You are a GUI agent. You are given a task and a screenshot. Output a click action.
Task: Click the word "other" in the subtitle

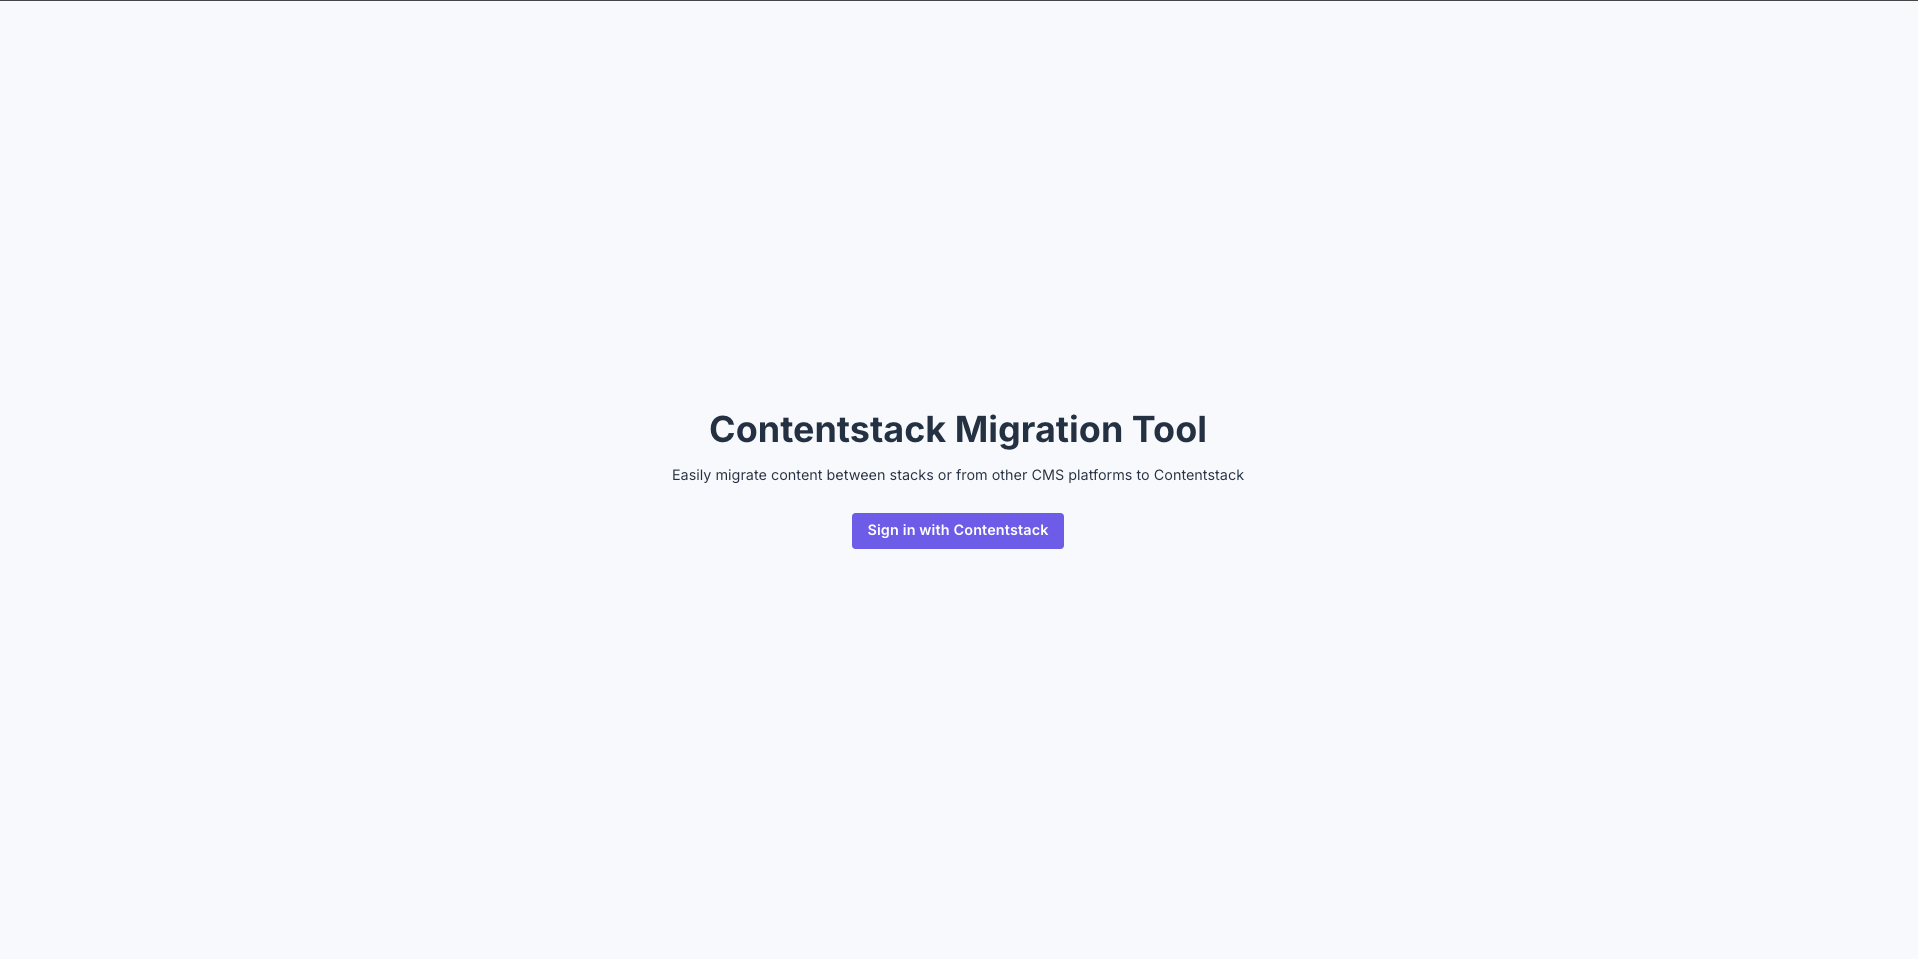pos(1010,475)
